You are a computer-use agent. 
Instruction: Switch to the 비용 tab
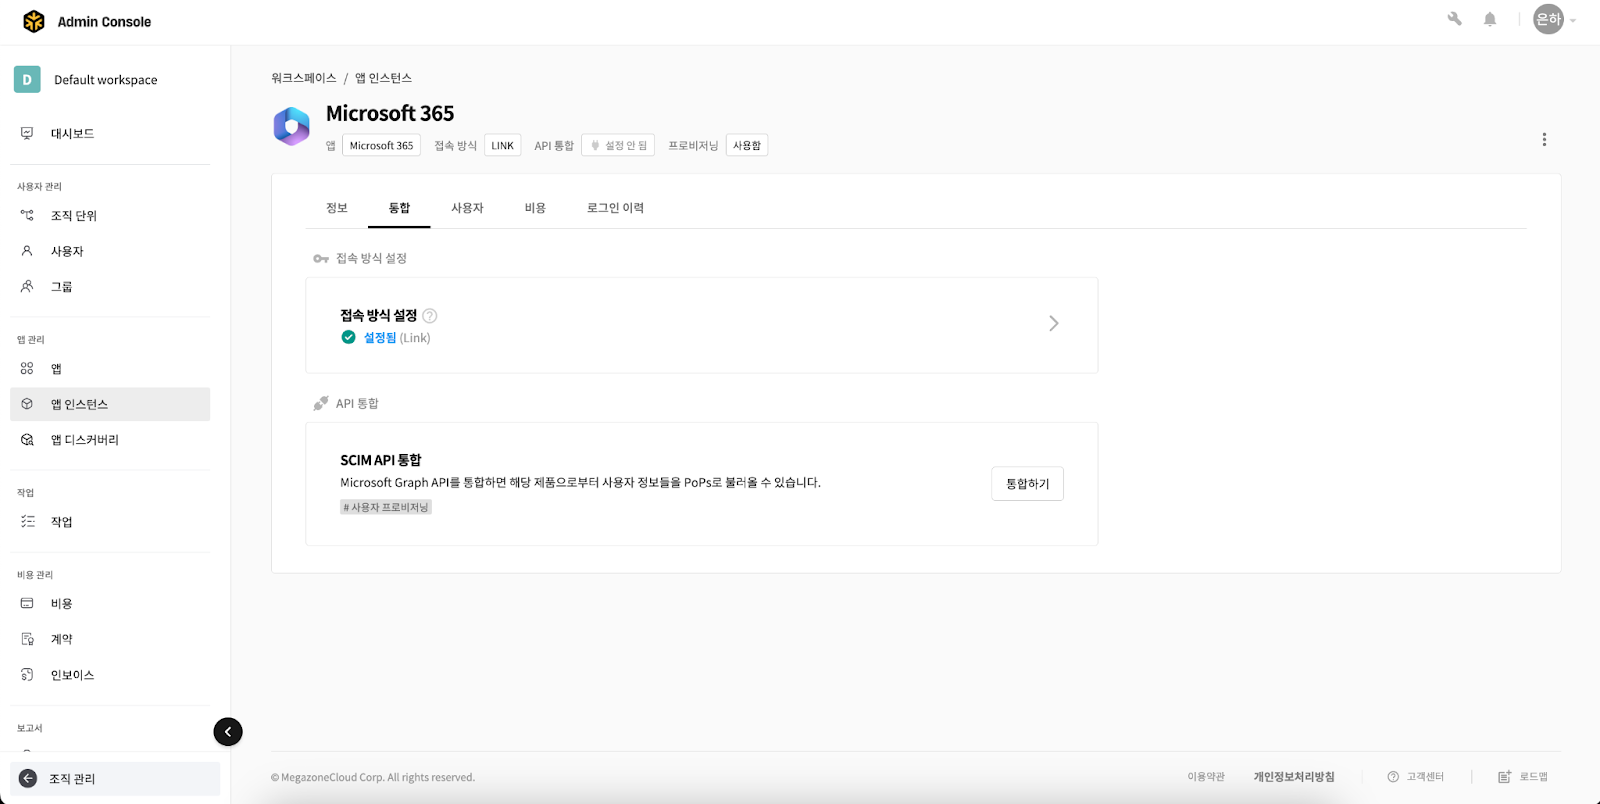[535, 208]
